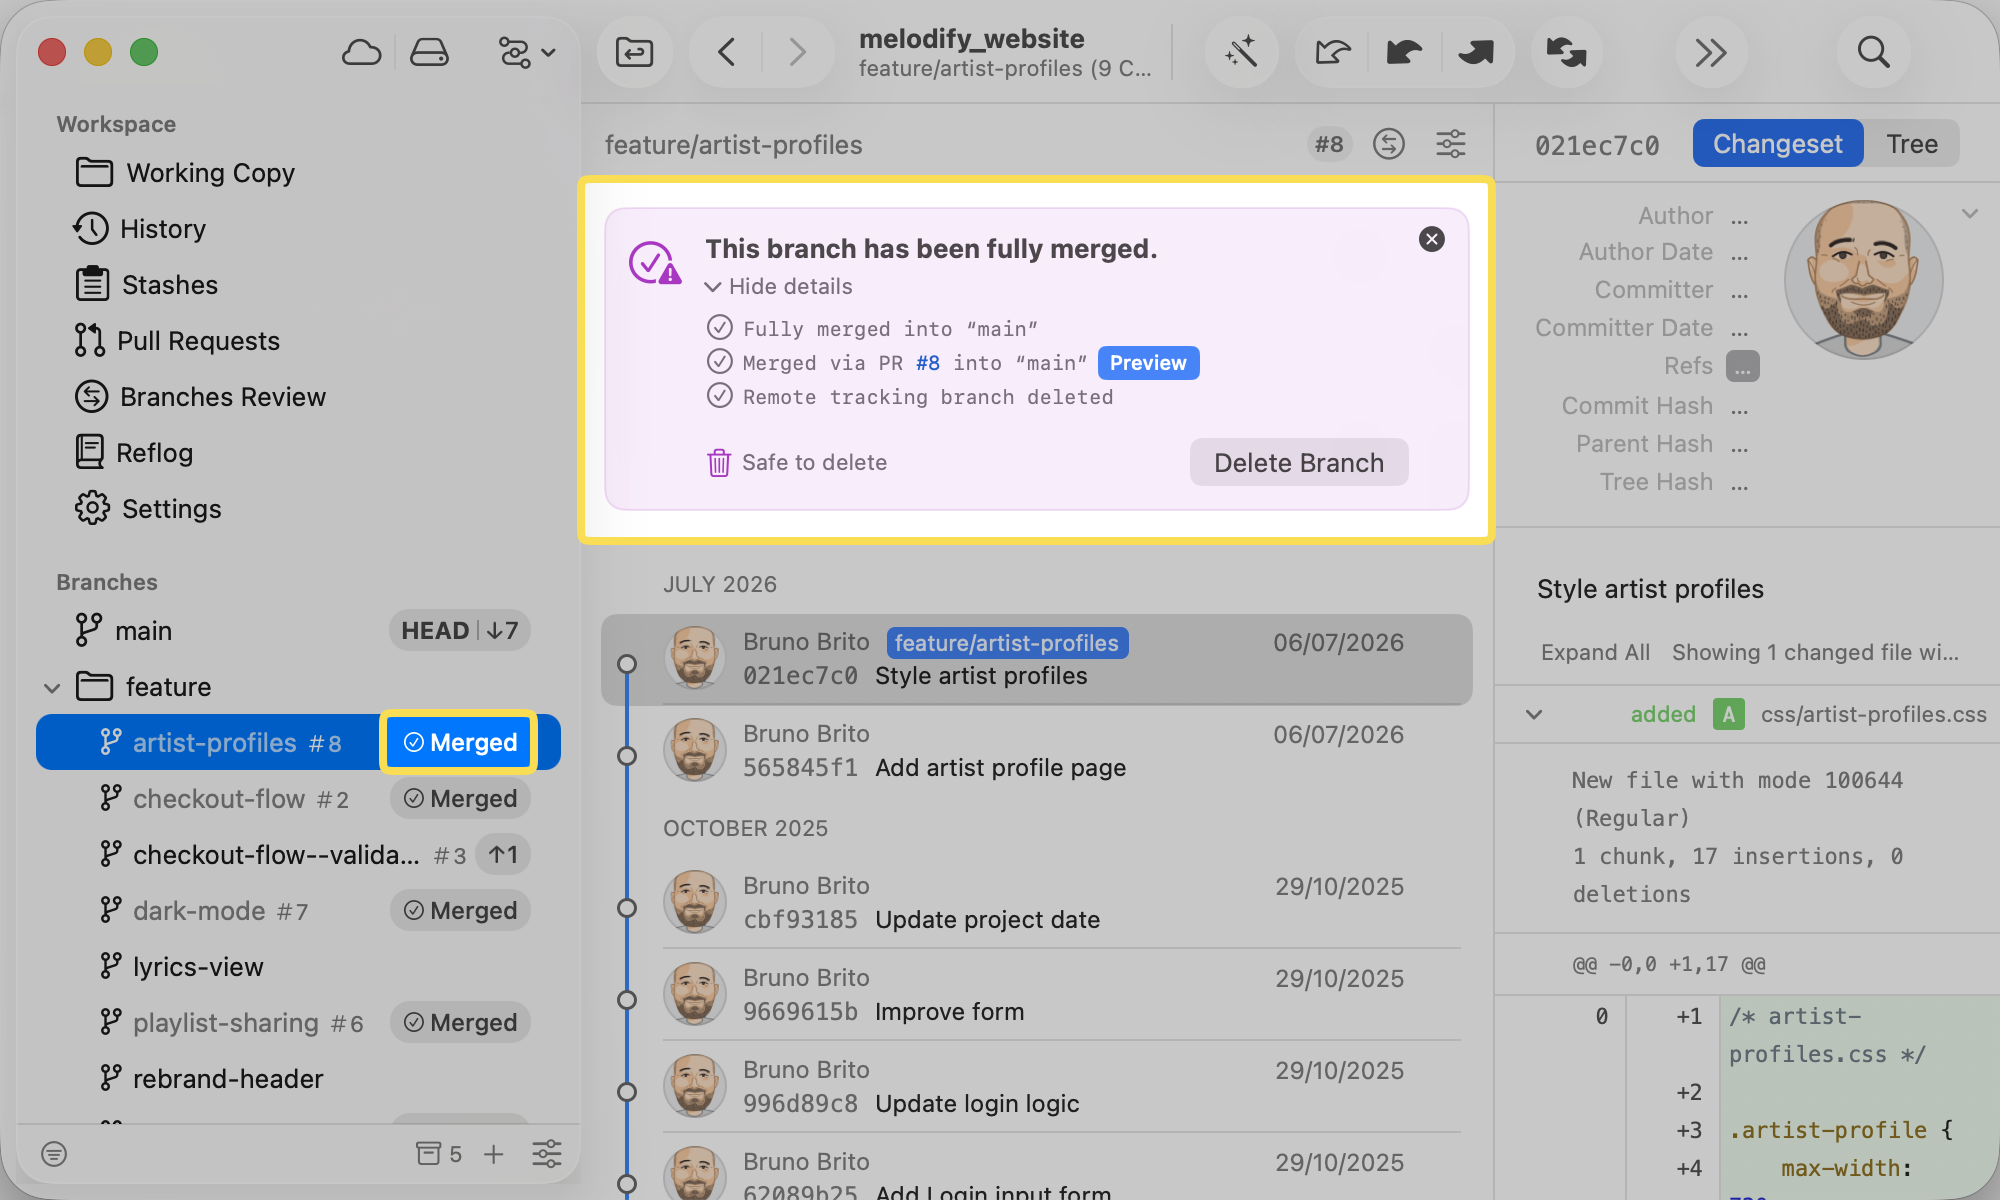Viewport: 2000px width, 1200px height.
Task: Click the Pull toolbar icon
Action: tap(1404, 52)
